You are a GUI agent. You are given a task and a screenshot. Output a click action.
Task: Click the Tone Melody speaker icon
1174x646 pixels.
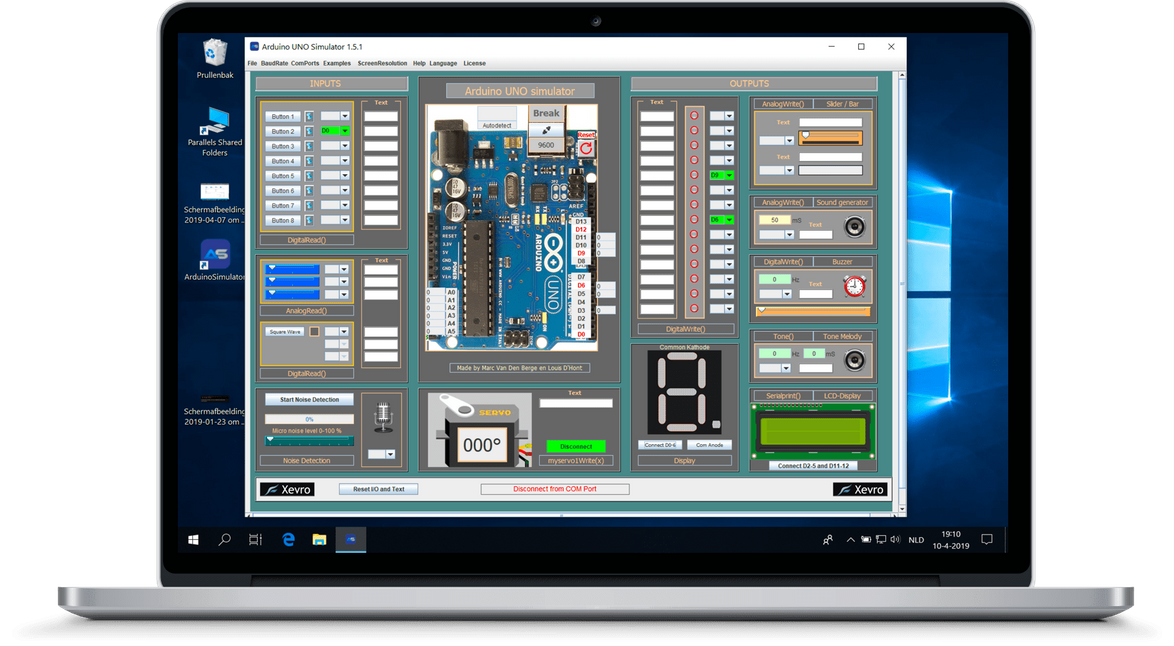(854, 360)
